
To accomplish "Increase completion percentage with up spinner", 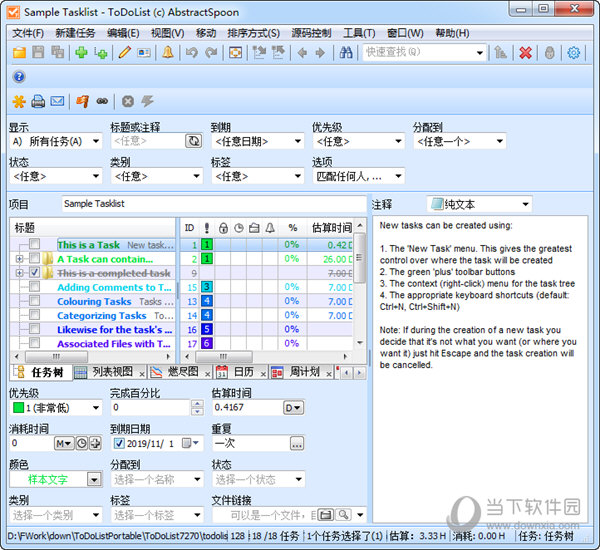I will pyautogui.click(x=197, y=404).
